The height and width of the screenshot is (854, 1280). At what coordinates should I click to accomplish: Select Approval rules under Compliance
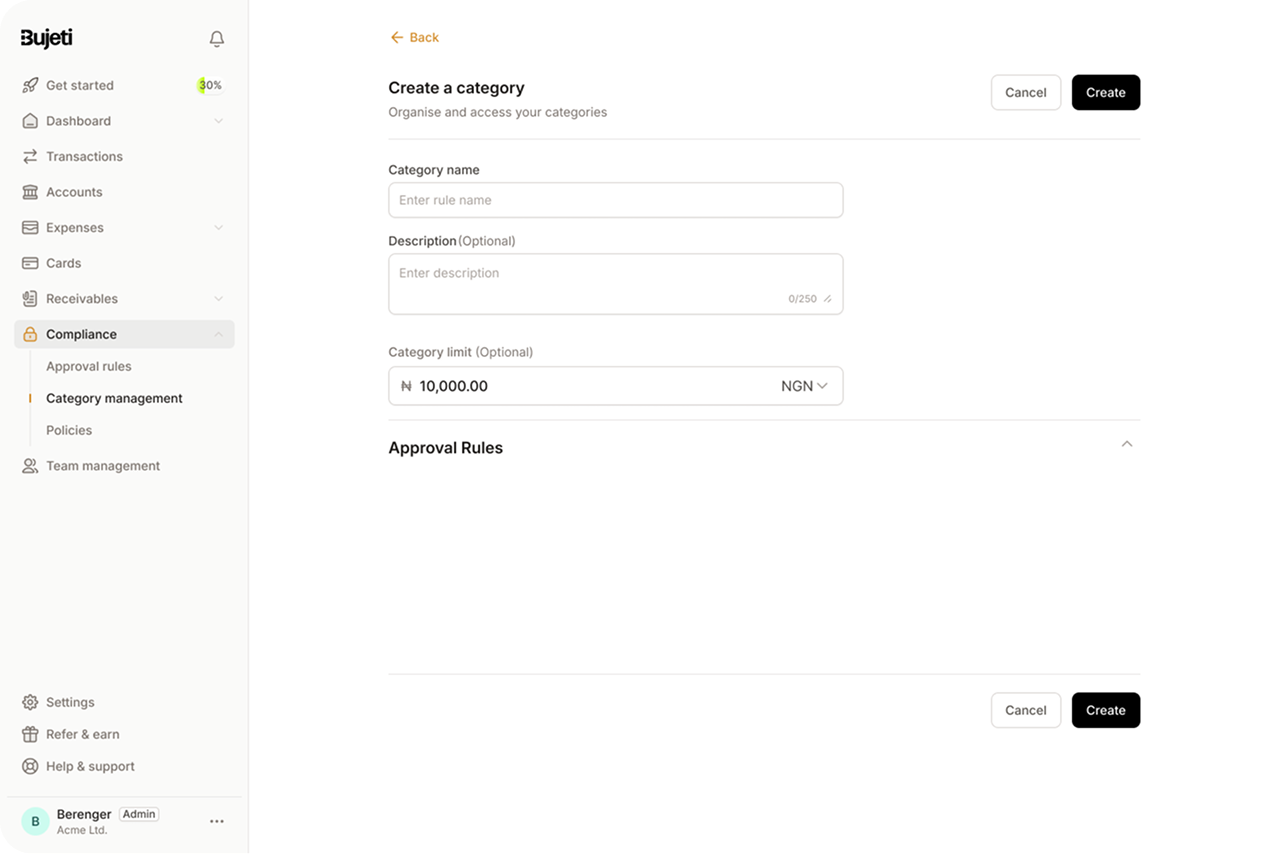tap(88, 366)
